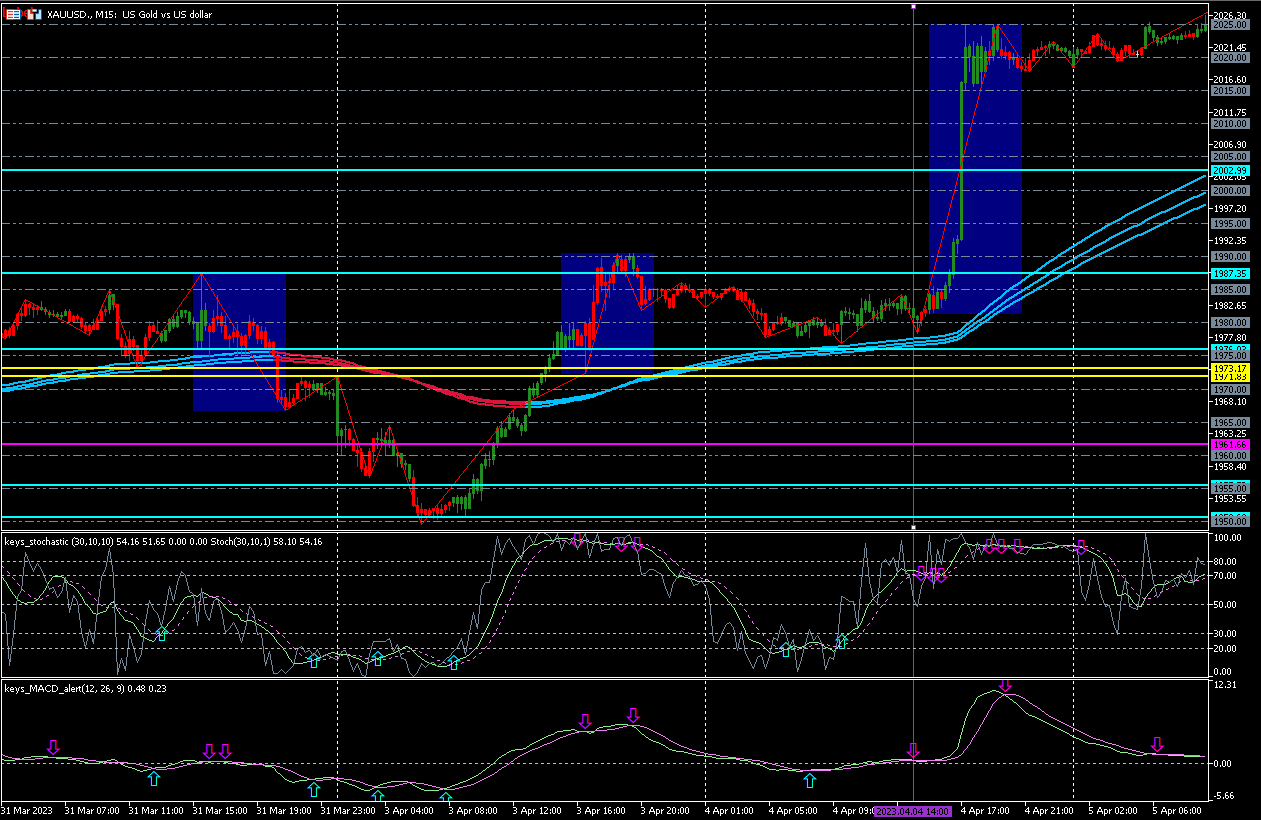This screenshot has height=820, width=1261.
Task: Click the 2010.00 round-number price label
Action: tap(1229, 124)
